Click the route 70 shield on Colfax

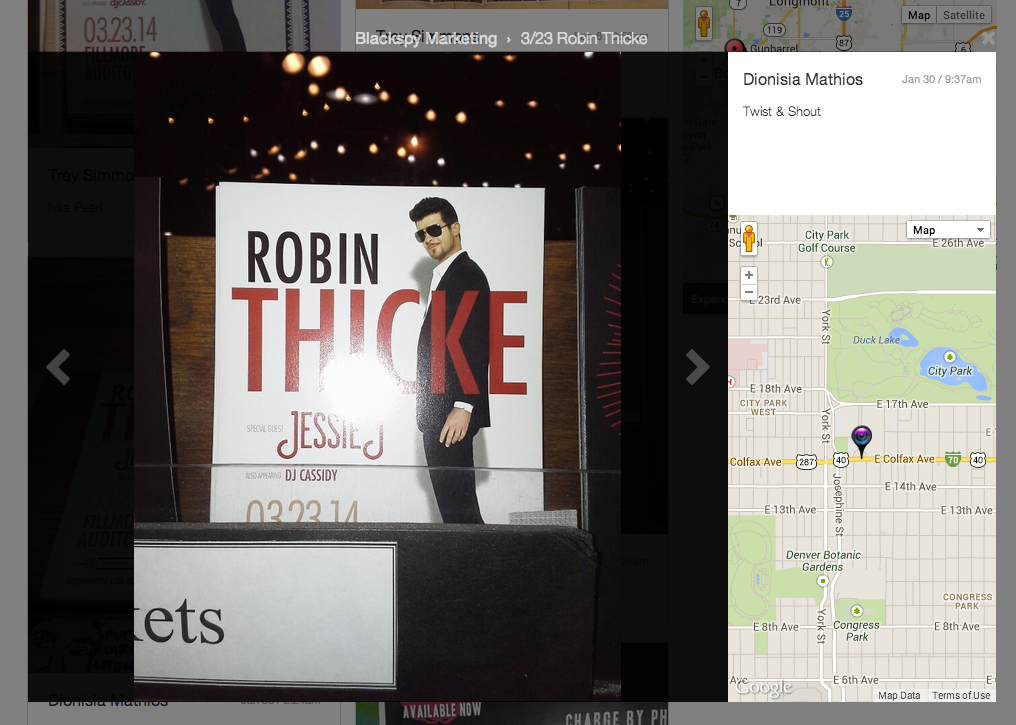952,459
